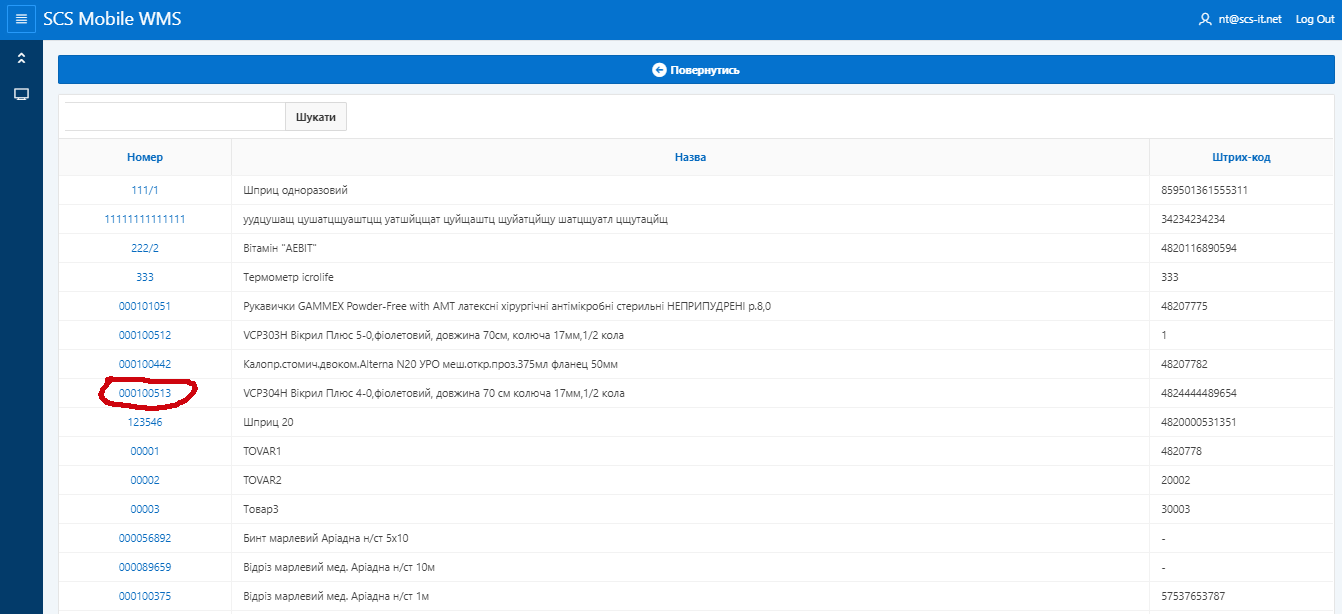Select the name Калопр.стомич.двоком.Alterna N20

point(431,364)
